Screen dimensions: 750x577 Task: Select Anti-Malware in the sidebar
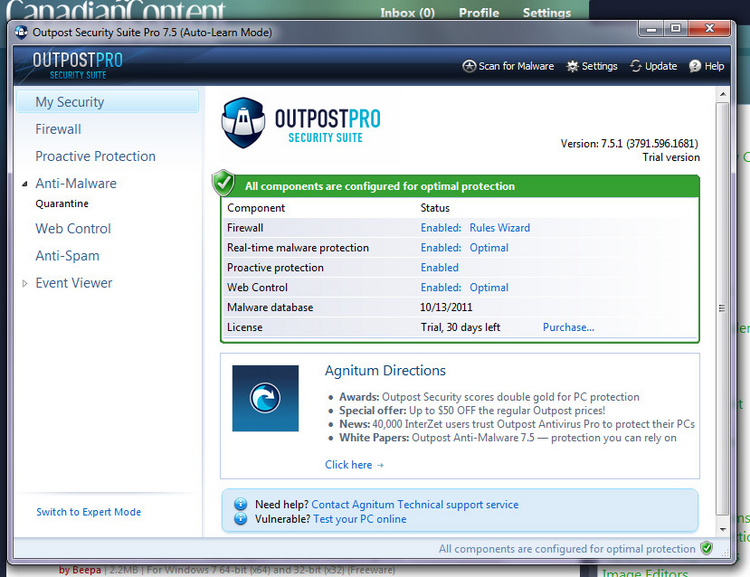coord(76,184)
